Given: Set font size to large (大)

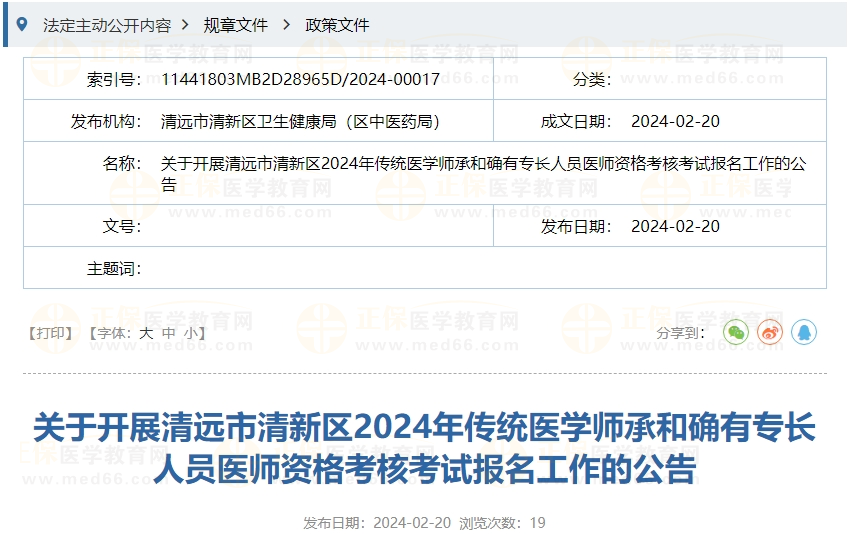Looking at the screenshot, I should (x=146, y=333).
